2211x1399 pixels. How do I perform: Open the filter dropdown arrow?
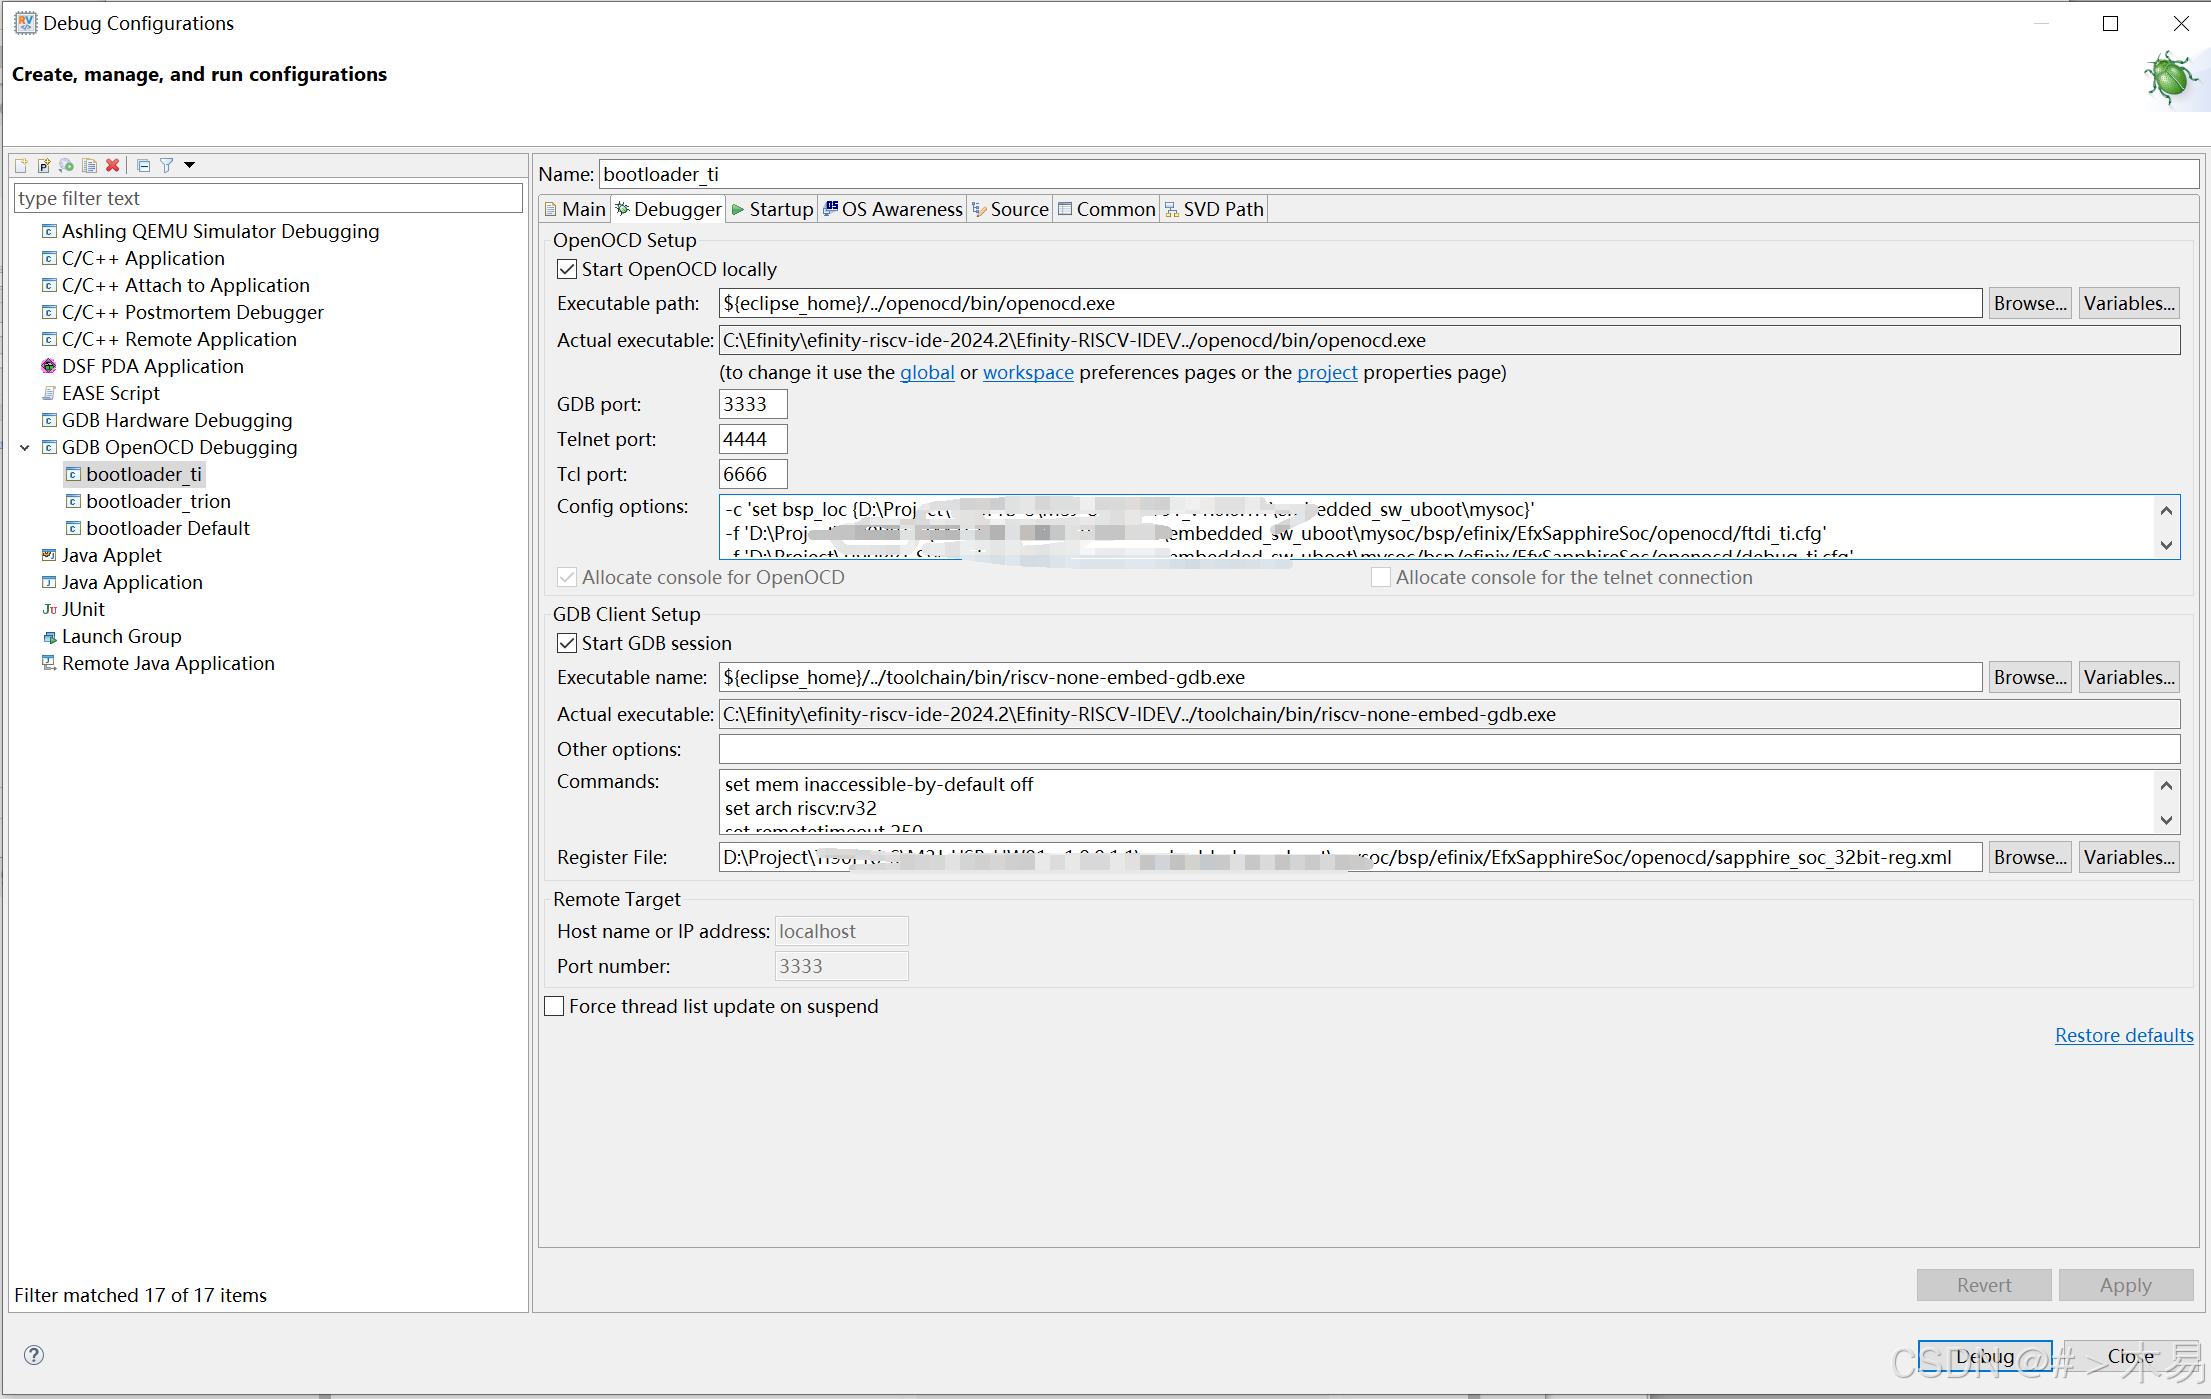tap(189, 165)
